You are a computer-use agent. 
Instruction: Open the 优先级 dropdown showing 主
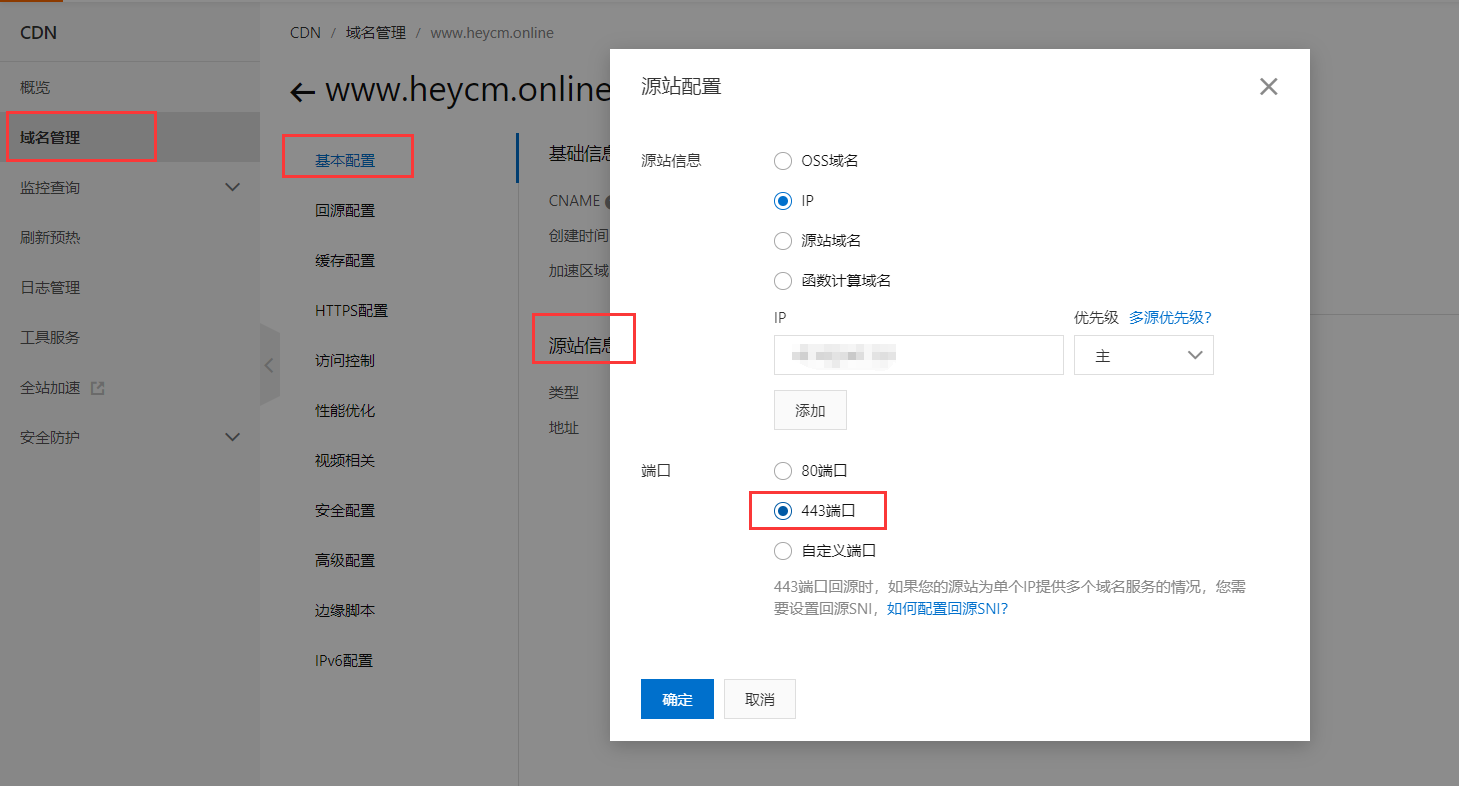point(1143,356)
